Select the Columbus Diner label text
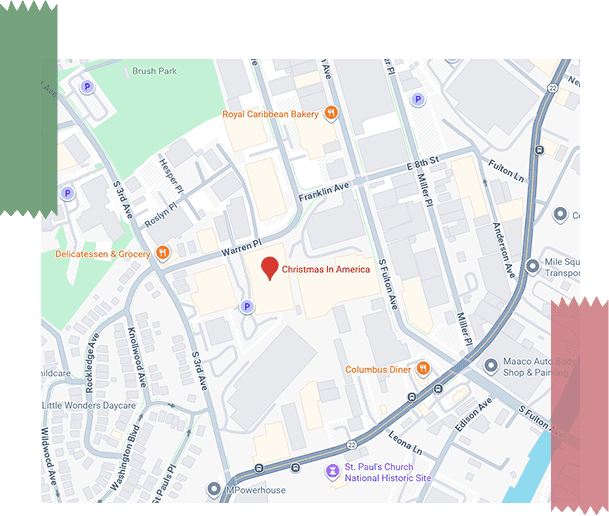Viewport: 609px width, 516px height. [378, 369]
